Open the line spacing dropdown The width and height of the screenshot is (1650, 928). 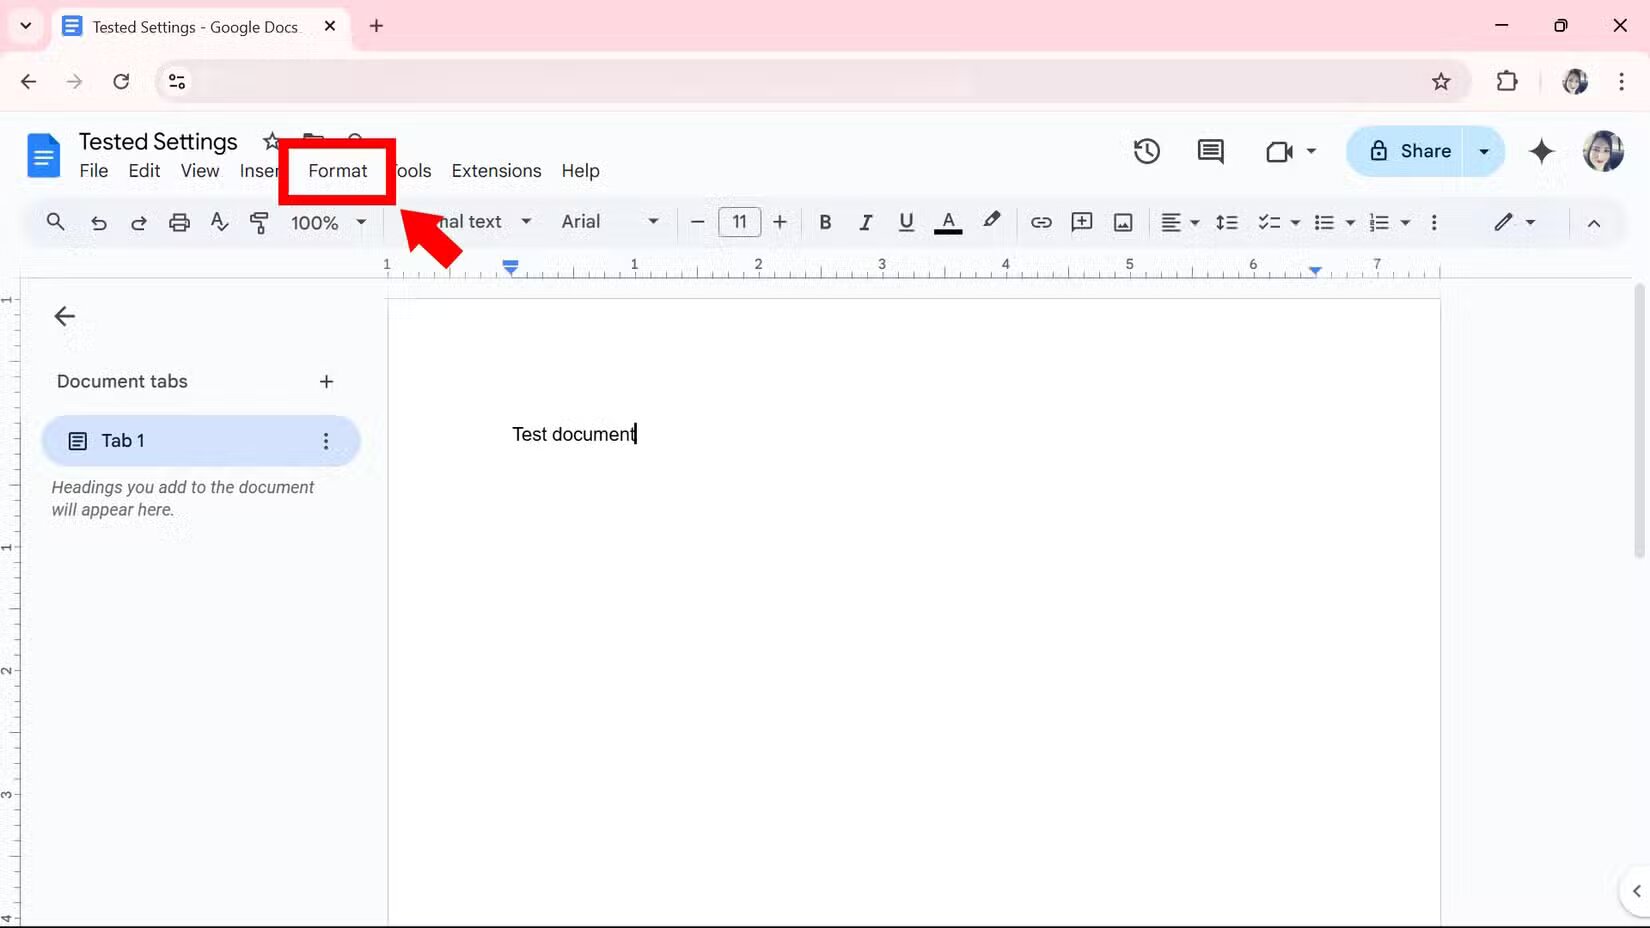tap(1227, 222)
